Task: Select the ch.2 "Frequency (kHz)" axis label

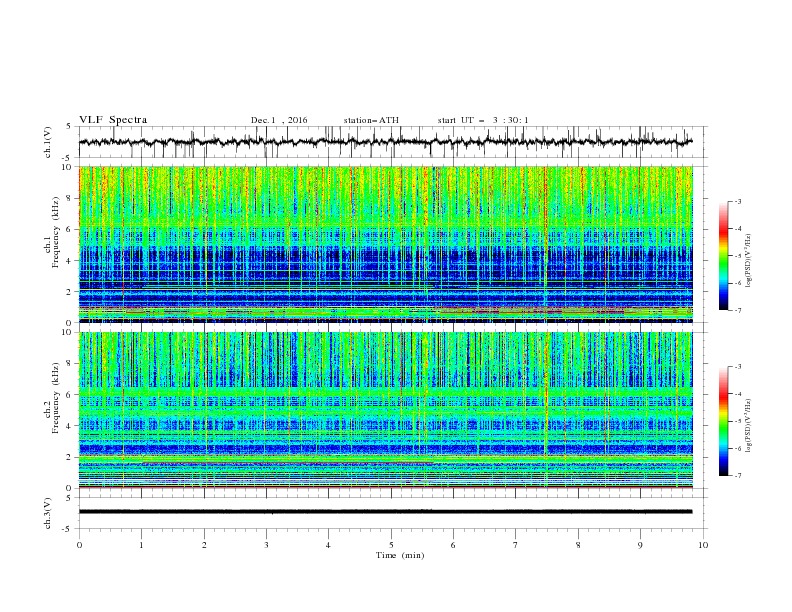Action: (x=55, y=398)
